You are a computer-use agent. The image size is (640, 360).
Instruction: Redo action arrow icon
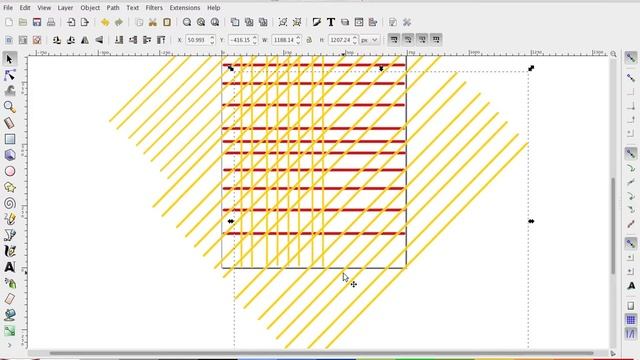[x=119, y=22]
